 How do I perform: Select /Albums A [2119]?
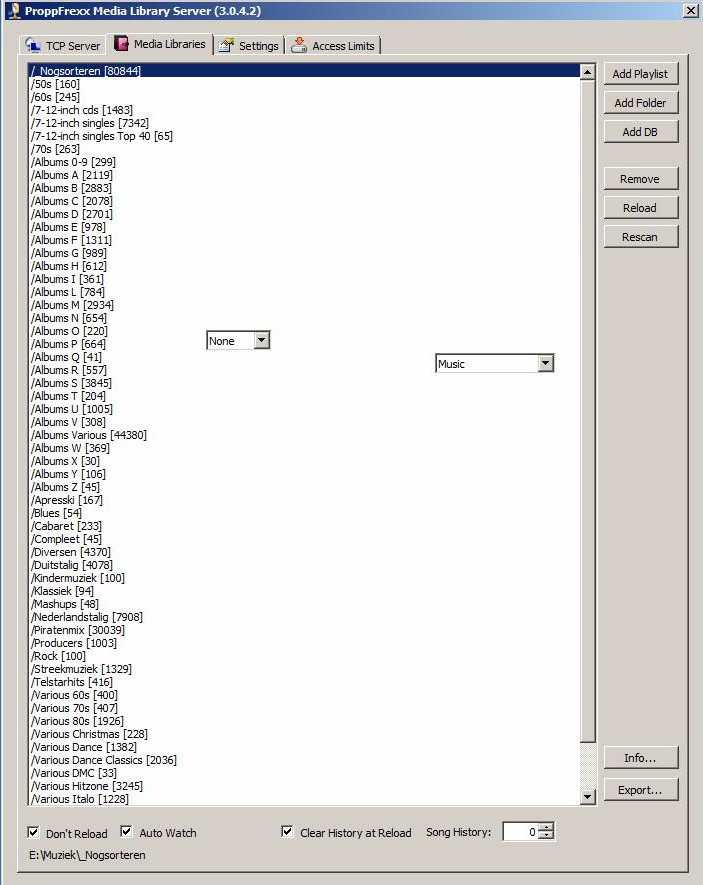point(304,175)
